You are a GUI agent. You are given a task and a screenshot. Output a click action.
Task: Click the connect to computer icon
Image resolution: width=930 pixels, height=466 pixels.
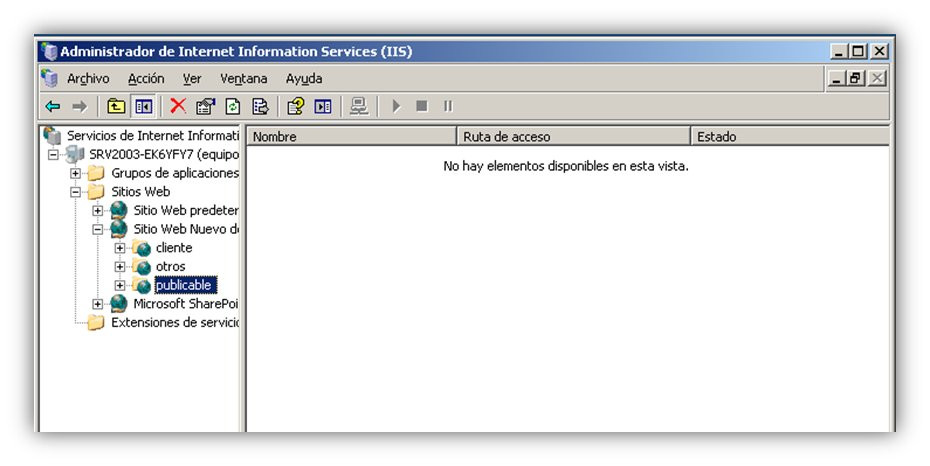point(359,107)
